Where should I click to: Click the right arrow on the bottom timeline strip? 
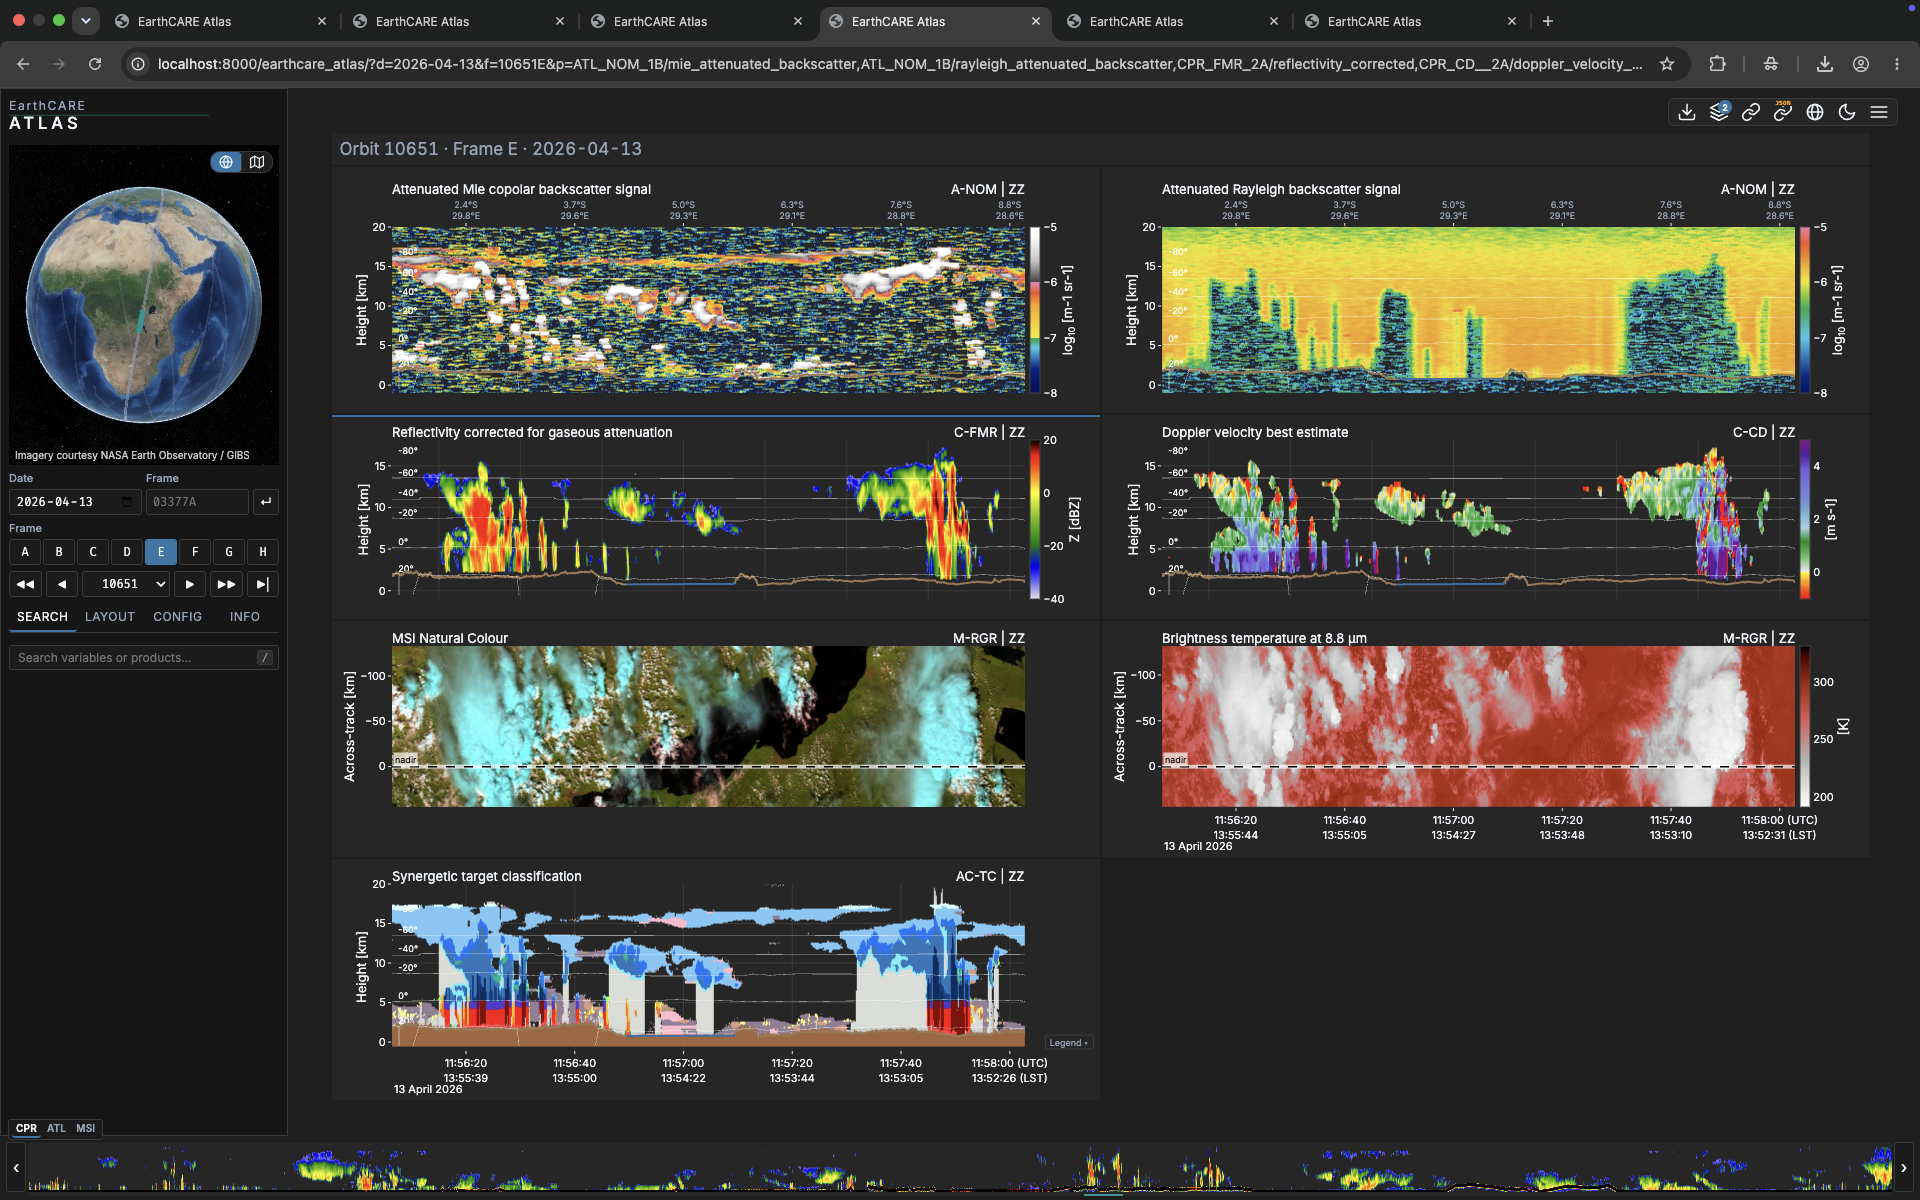click(1903, 1168)
